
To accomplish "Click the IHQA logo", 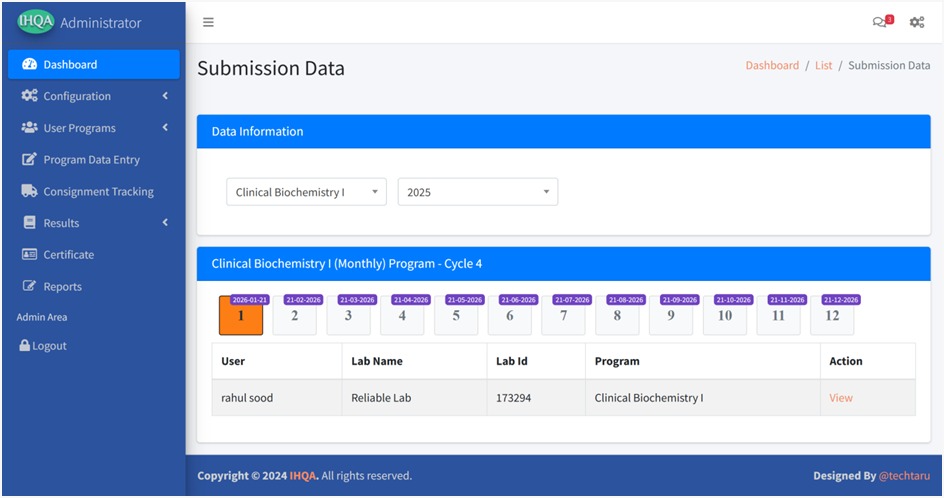I will [36, 22].
